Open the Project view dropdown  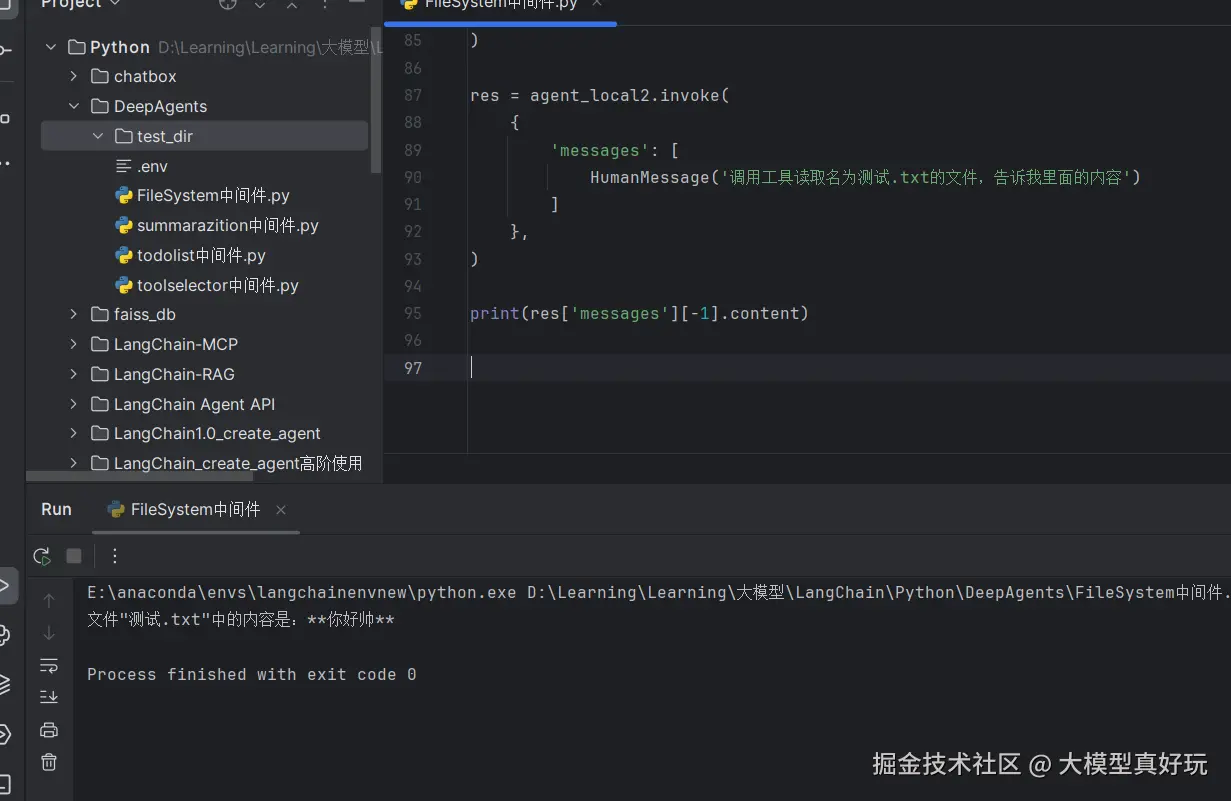[x=81, y=5]
